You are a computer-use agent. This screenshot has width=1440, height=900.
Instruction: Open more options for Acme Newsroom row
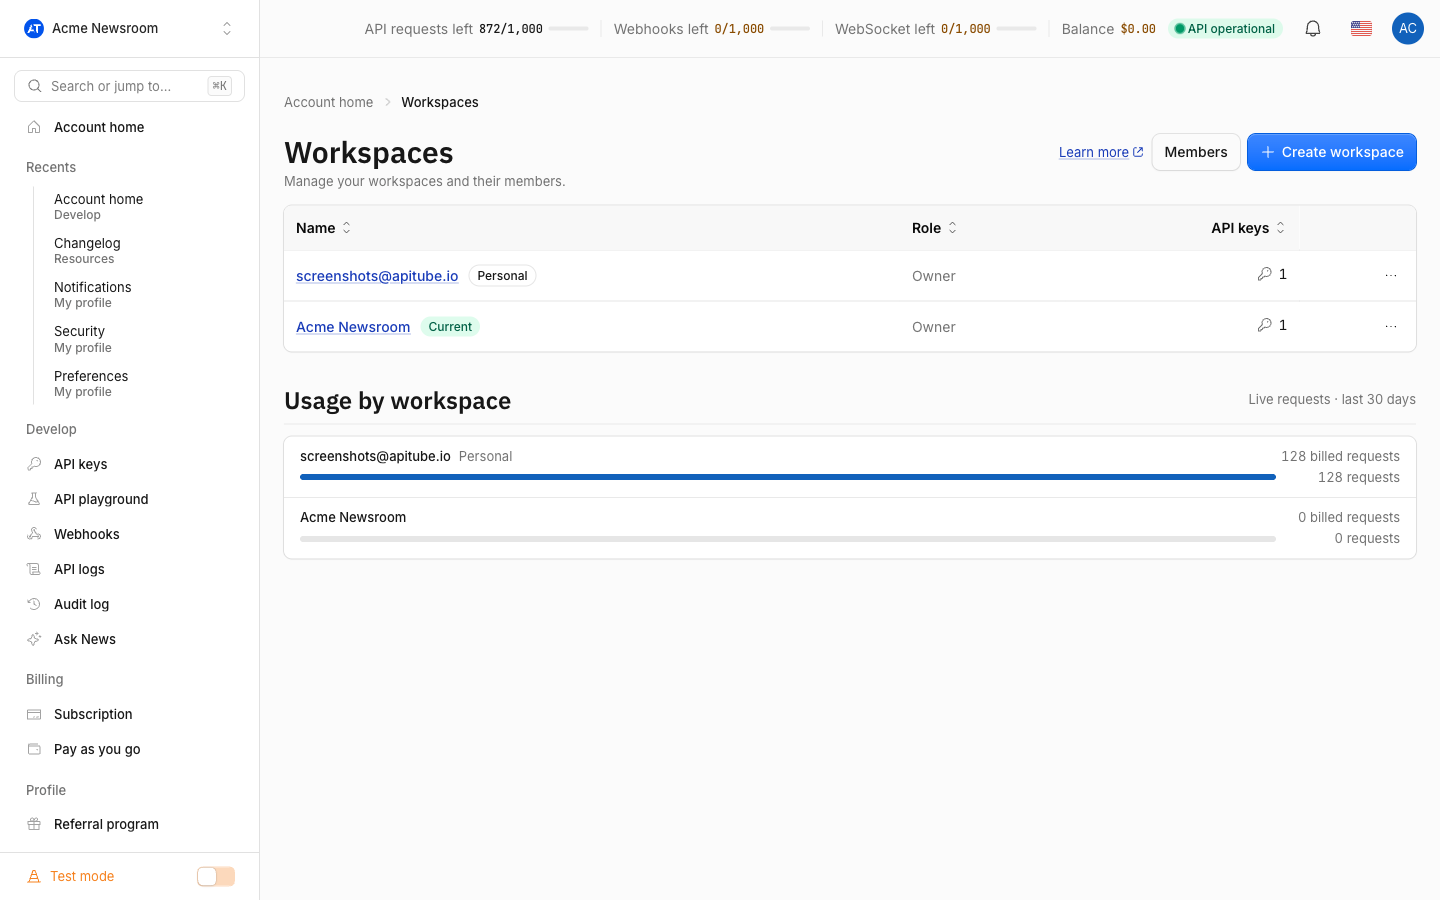pyautogui.click(x=1391, y=327)
